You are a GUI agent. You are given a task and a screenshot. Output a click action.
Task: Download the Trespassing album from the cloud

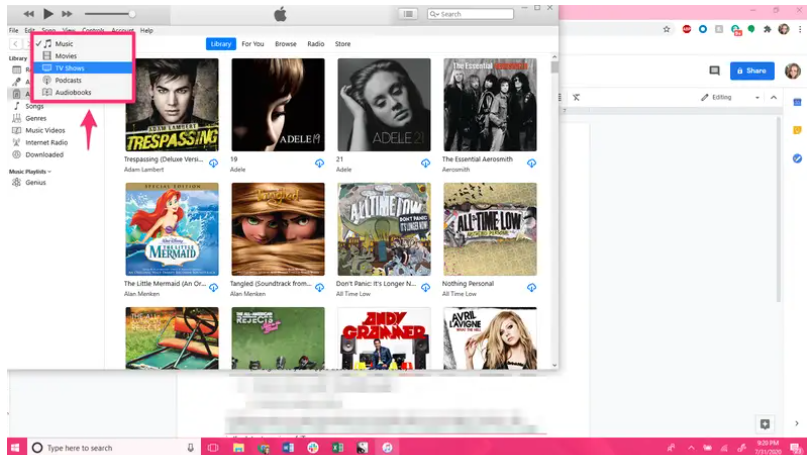coord(213,163)
